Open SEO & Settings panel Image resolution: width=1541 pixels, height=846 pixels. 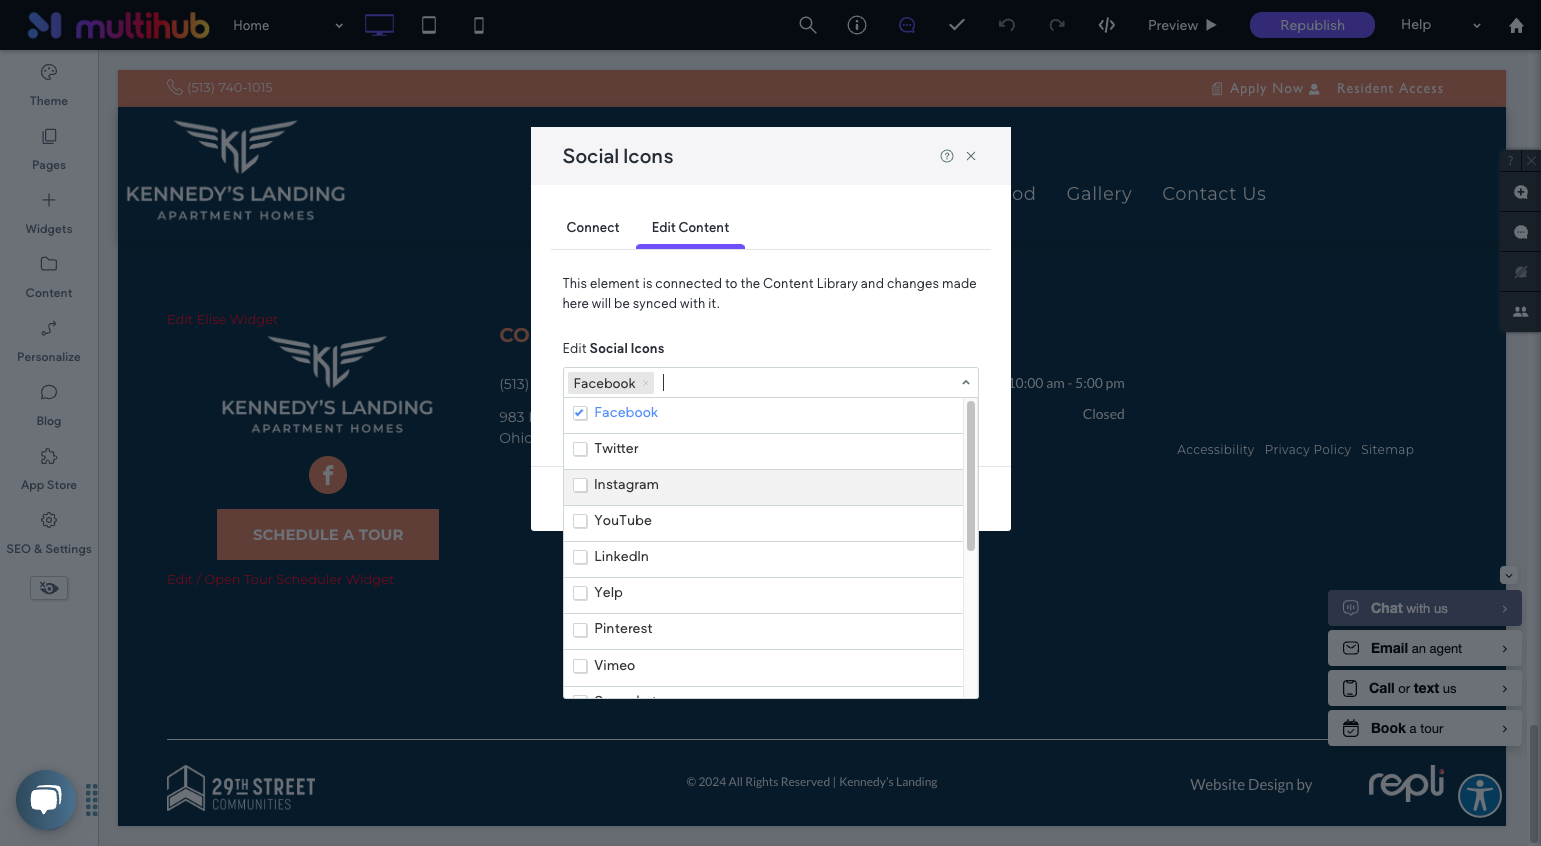point(49,533)
